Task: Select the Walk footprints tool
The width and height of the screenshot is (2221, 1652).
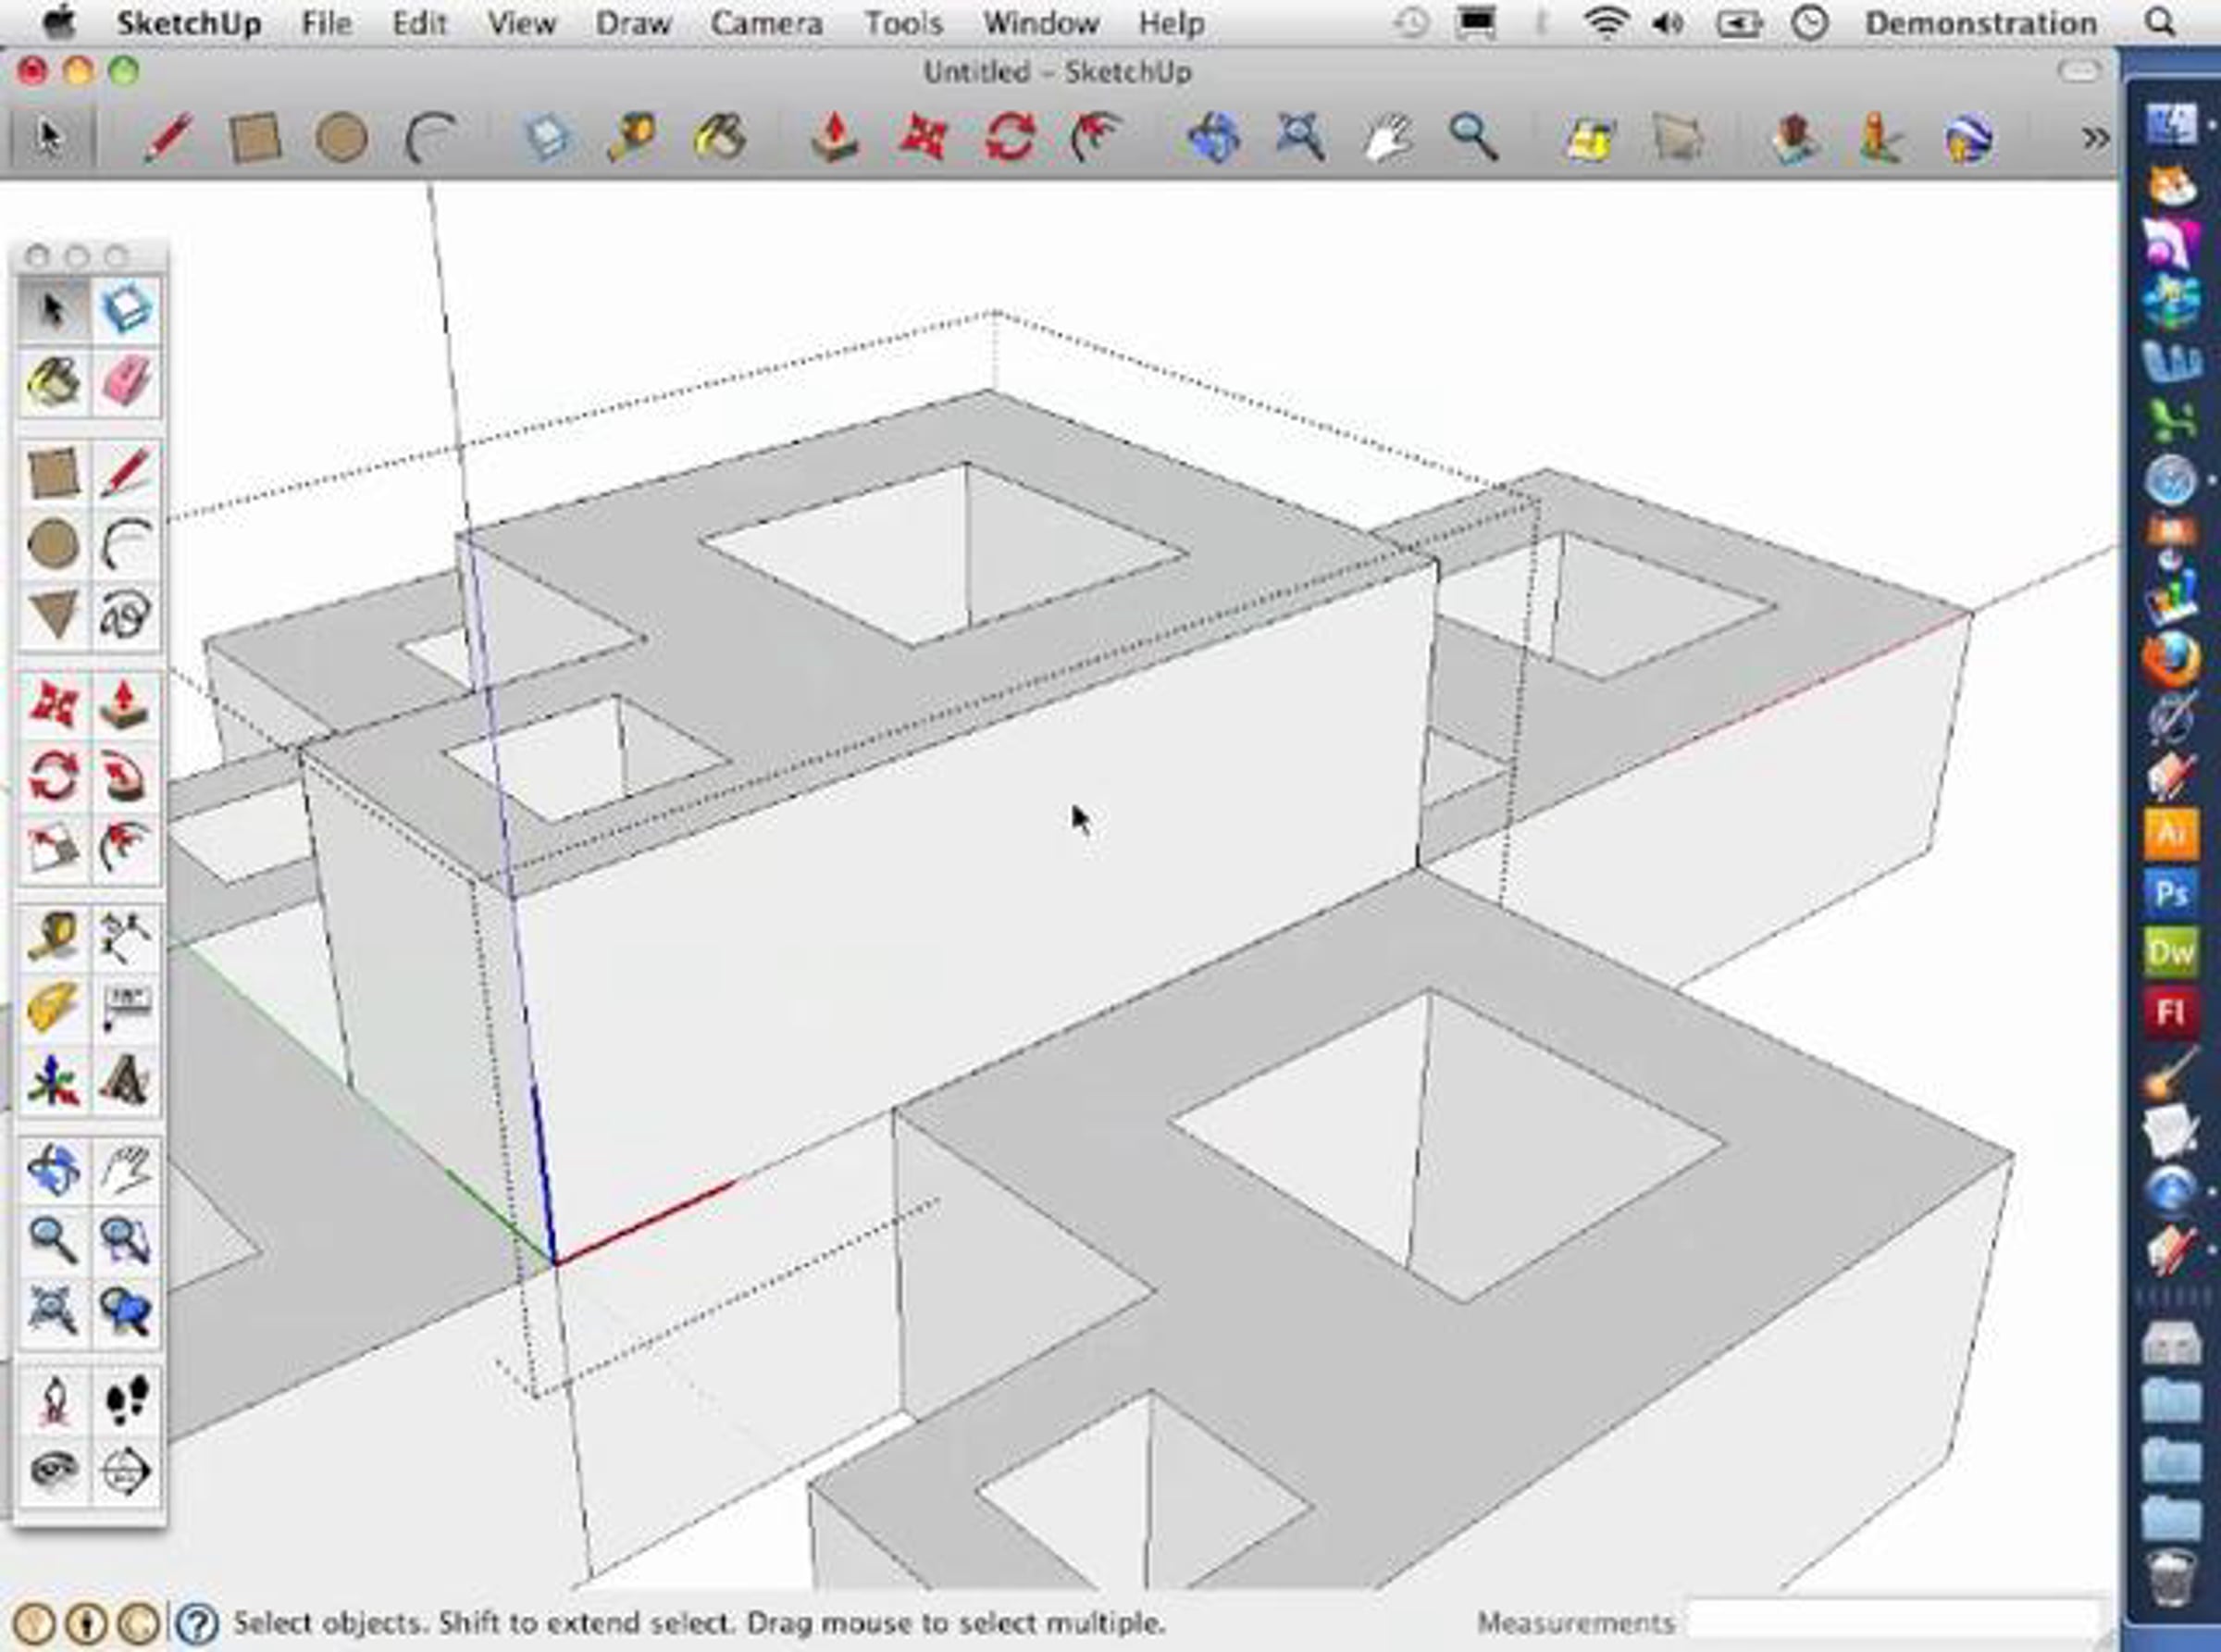Action: 126,1400
